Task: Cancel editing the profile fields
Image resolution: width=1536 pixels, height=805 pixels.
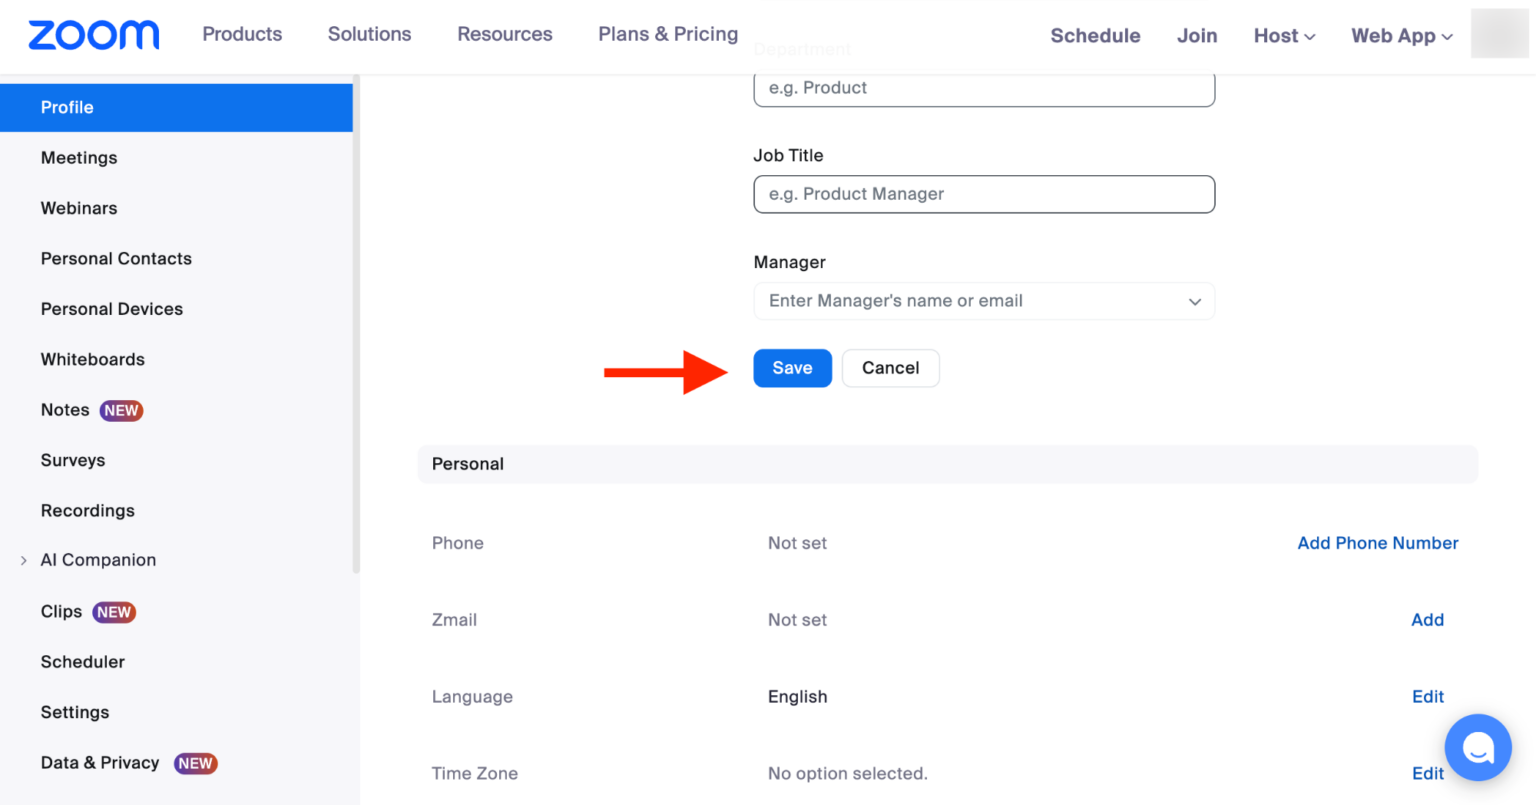Action: (889, 368)
